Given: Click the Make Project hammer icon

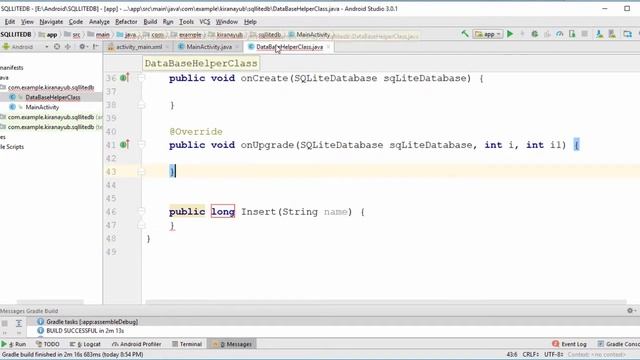Looking at the screenshot, I should tap(464, 34).
